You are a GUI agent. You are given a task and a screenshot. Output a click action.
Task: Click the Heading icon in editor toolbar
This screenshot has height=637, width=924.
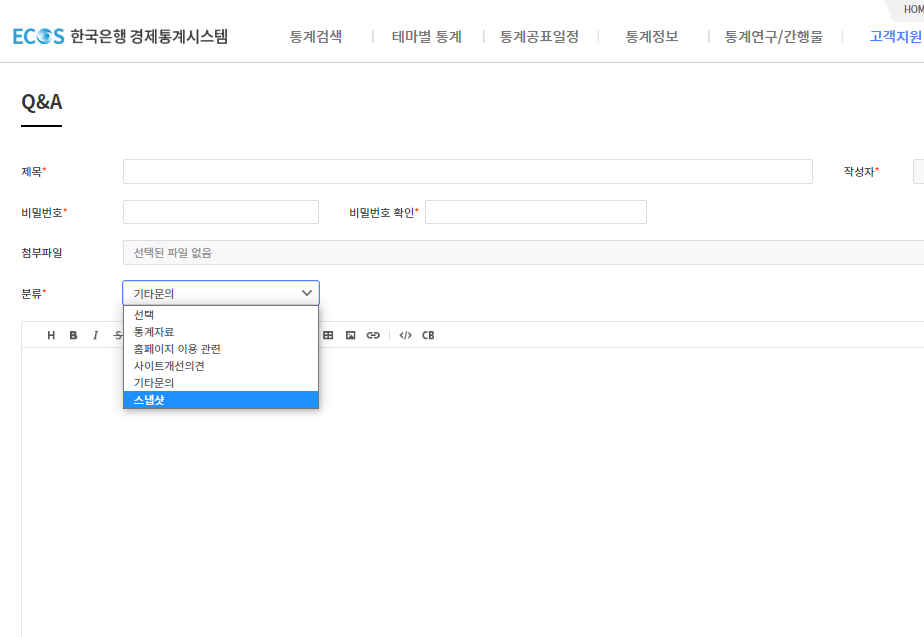(51, 335)
